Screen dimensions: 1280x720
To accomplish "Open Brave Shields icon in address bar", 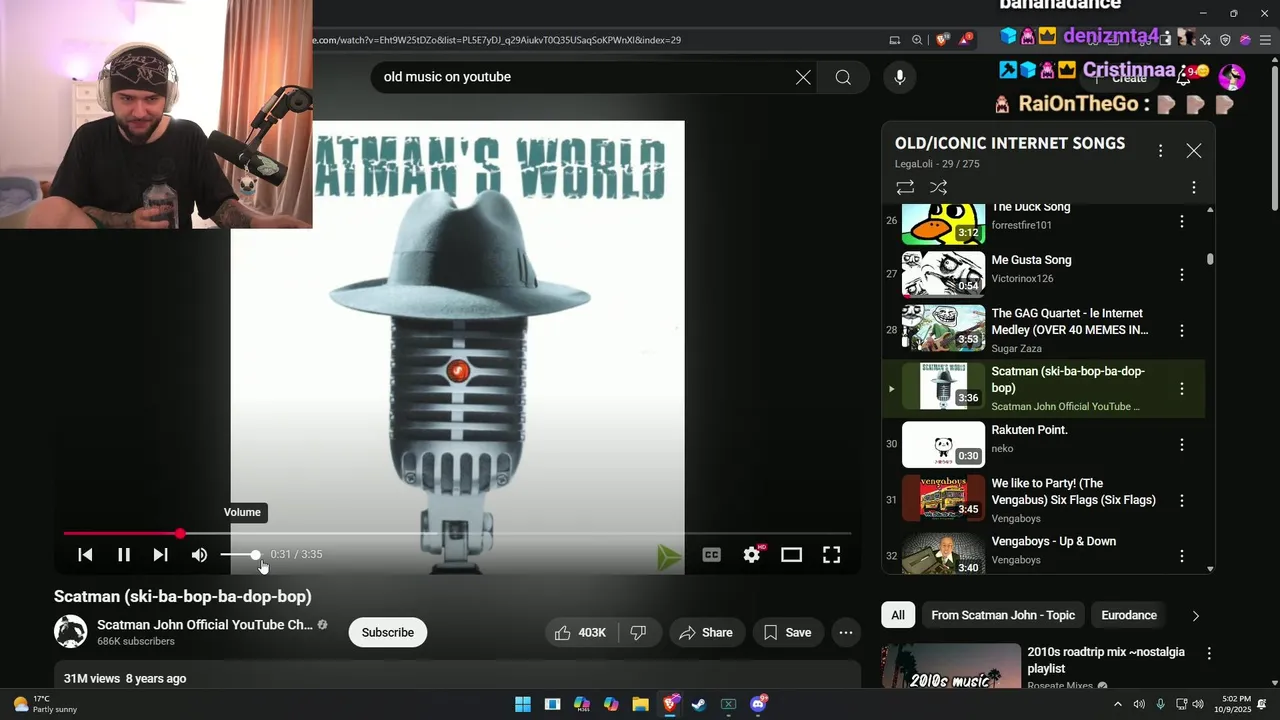I will [942, 40].
